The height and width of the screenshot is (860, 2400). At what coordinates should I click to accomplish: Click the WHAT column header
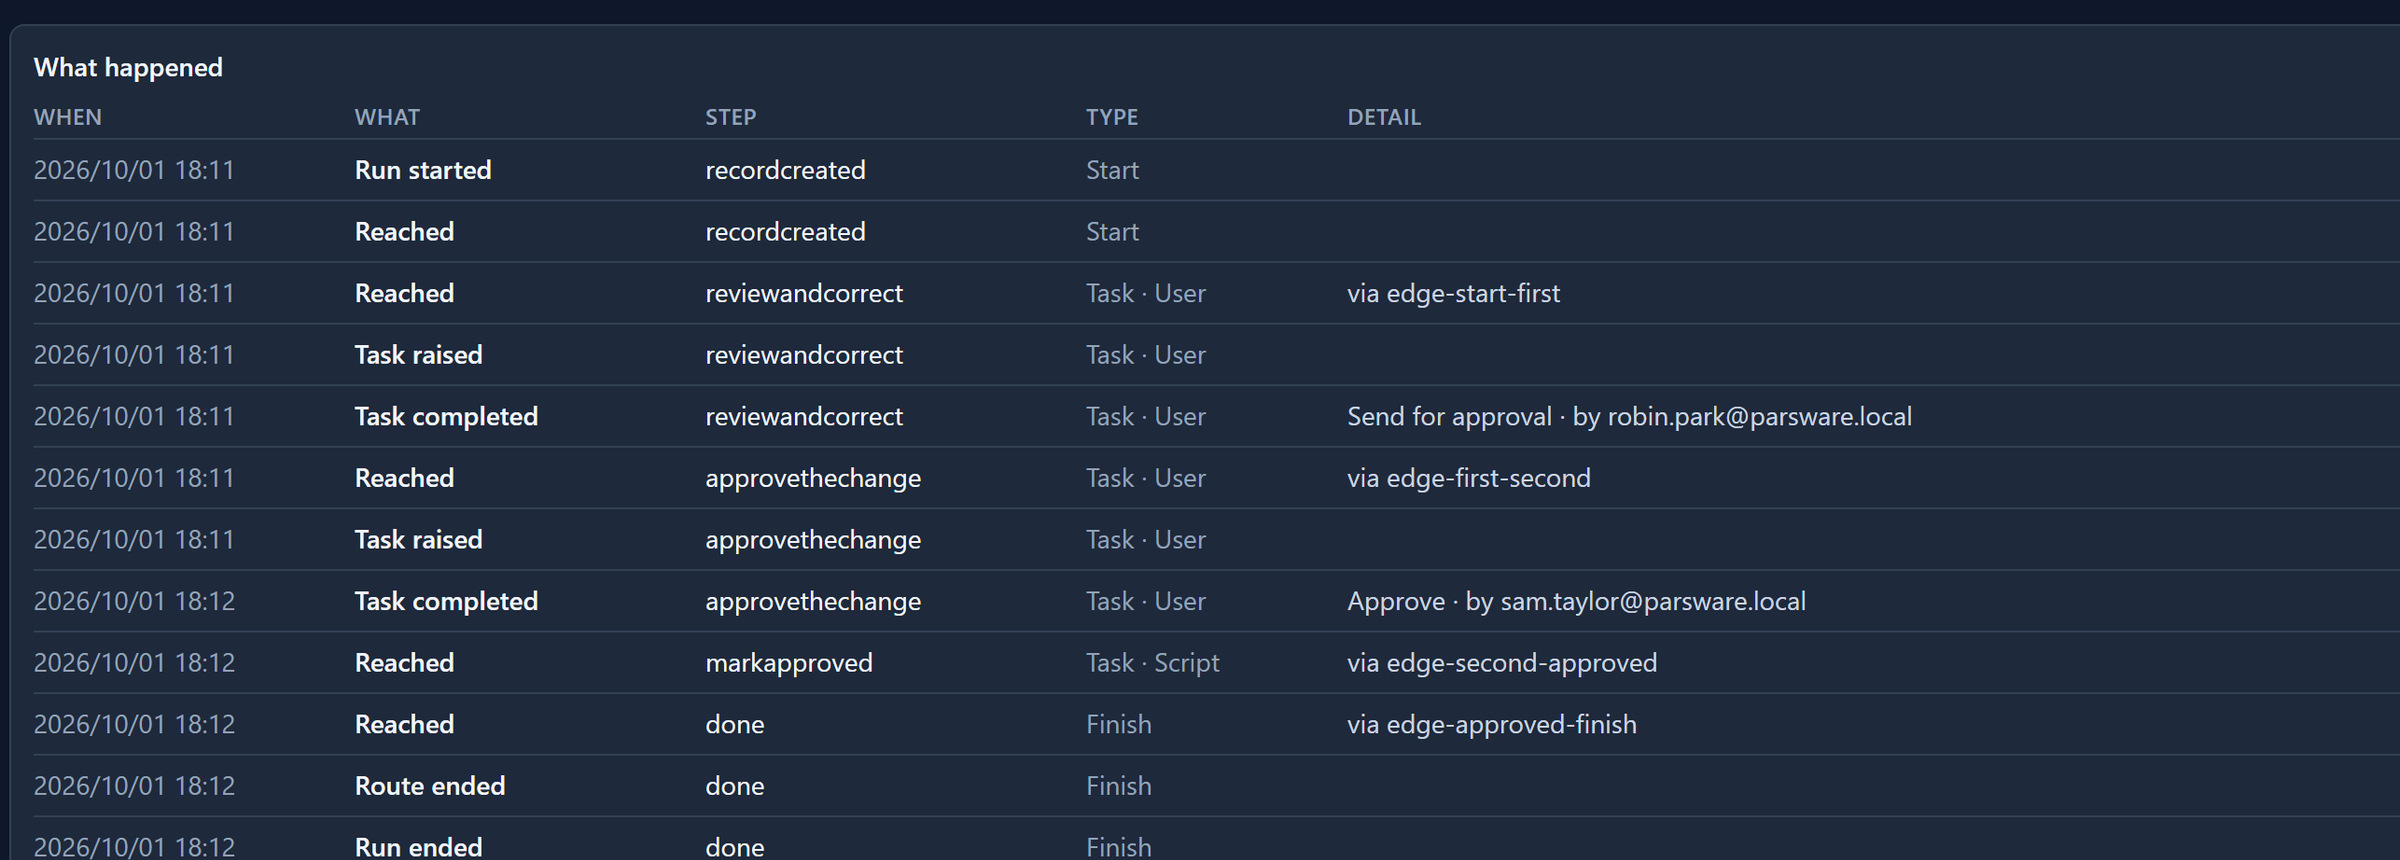pyautogui.click(x=387, y=117)
